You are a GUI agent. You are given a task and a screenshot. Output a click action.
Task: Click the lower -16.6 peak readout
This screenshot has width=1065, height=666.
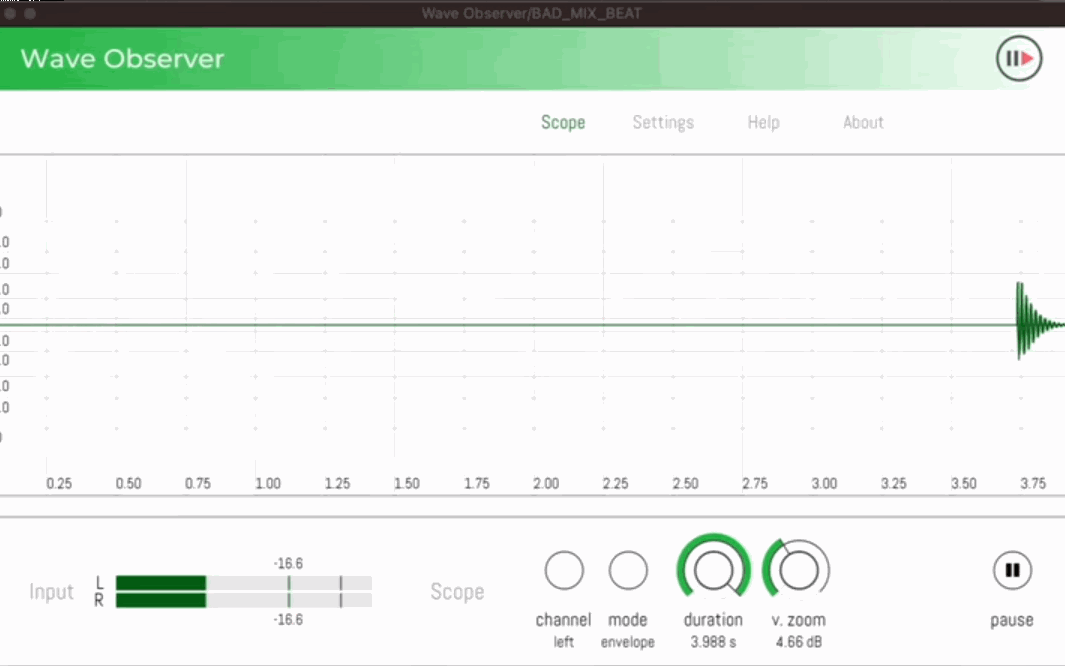(289, 619)
